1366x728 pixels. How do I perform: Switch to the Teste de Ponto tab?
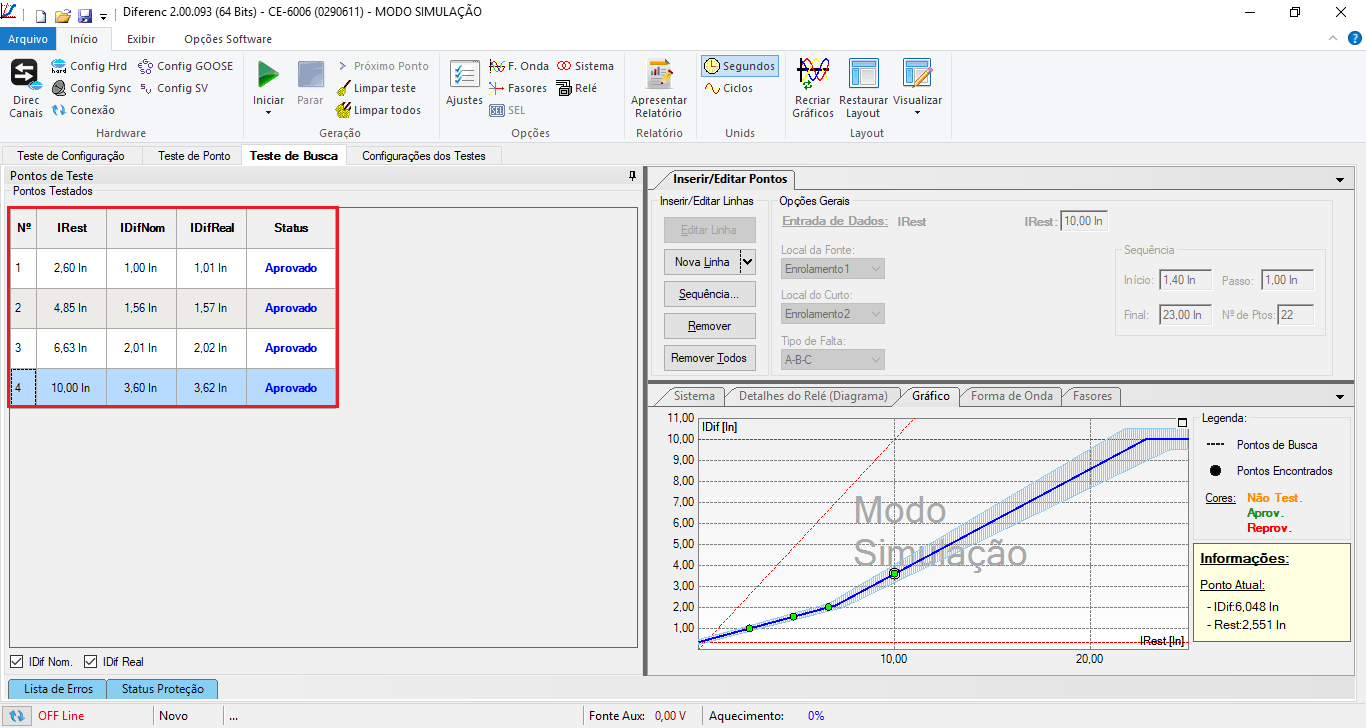tap(194, 156)
